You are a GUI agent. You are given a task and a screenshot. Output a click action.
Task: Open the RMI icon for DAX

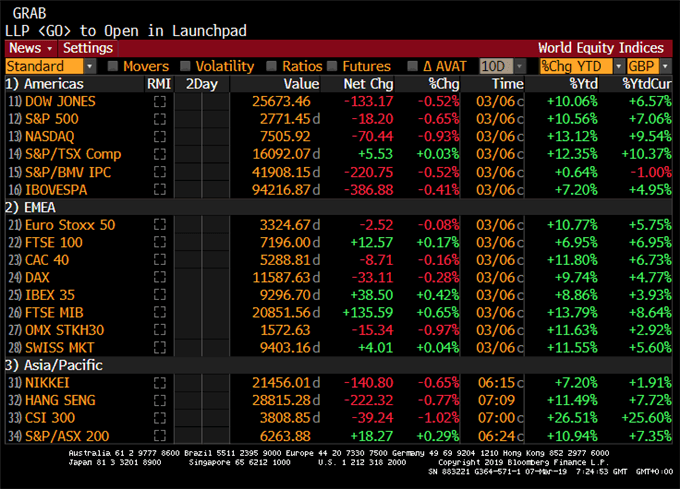point(160,277)
